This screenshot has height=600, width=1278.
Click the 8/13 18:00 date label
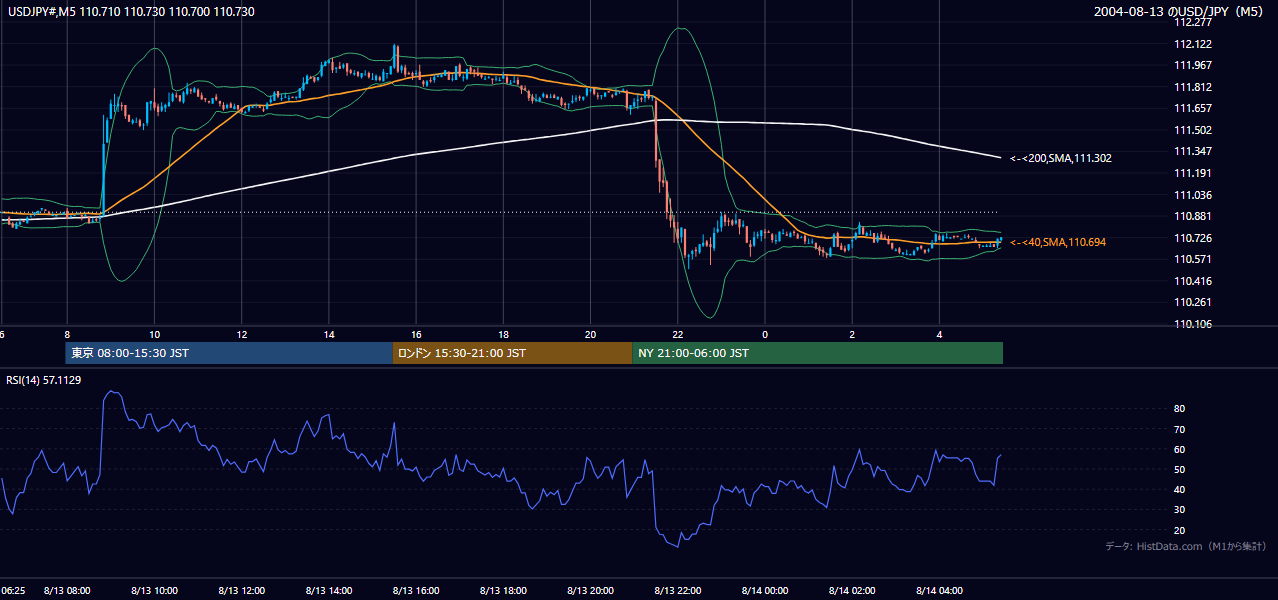click(503, 591)
